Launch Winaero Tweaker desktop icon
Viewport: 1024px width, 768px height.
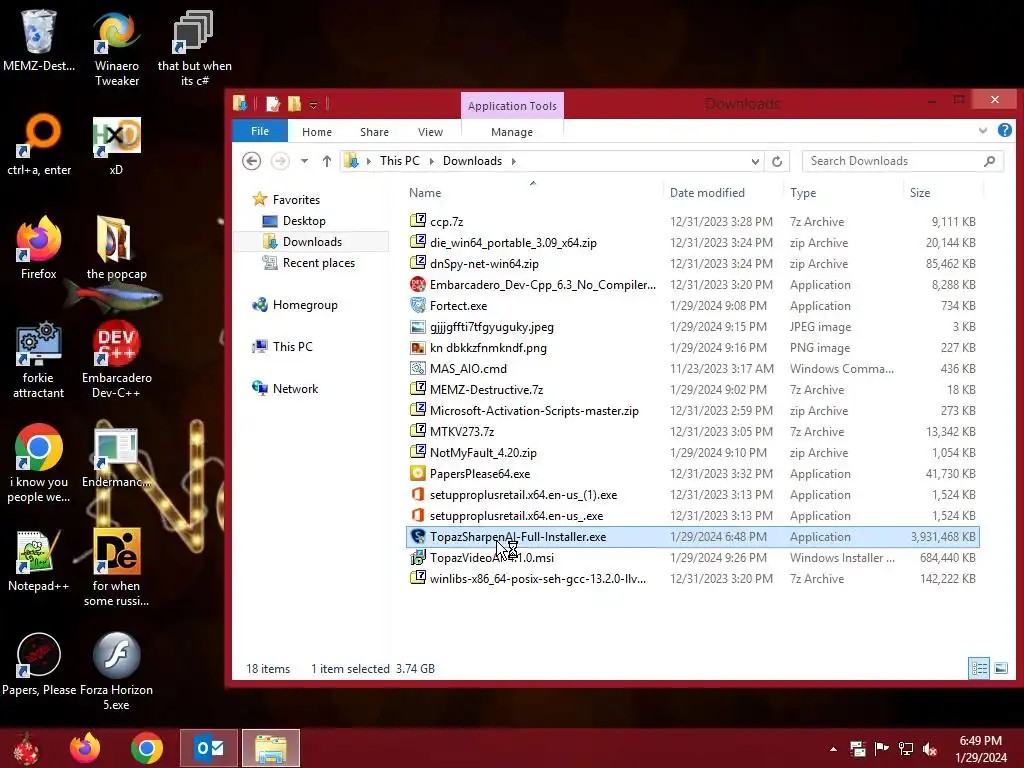click(117, 48)
